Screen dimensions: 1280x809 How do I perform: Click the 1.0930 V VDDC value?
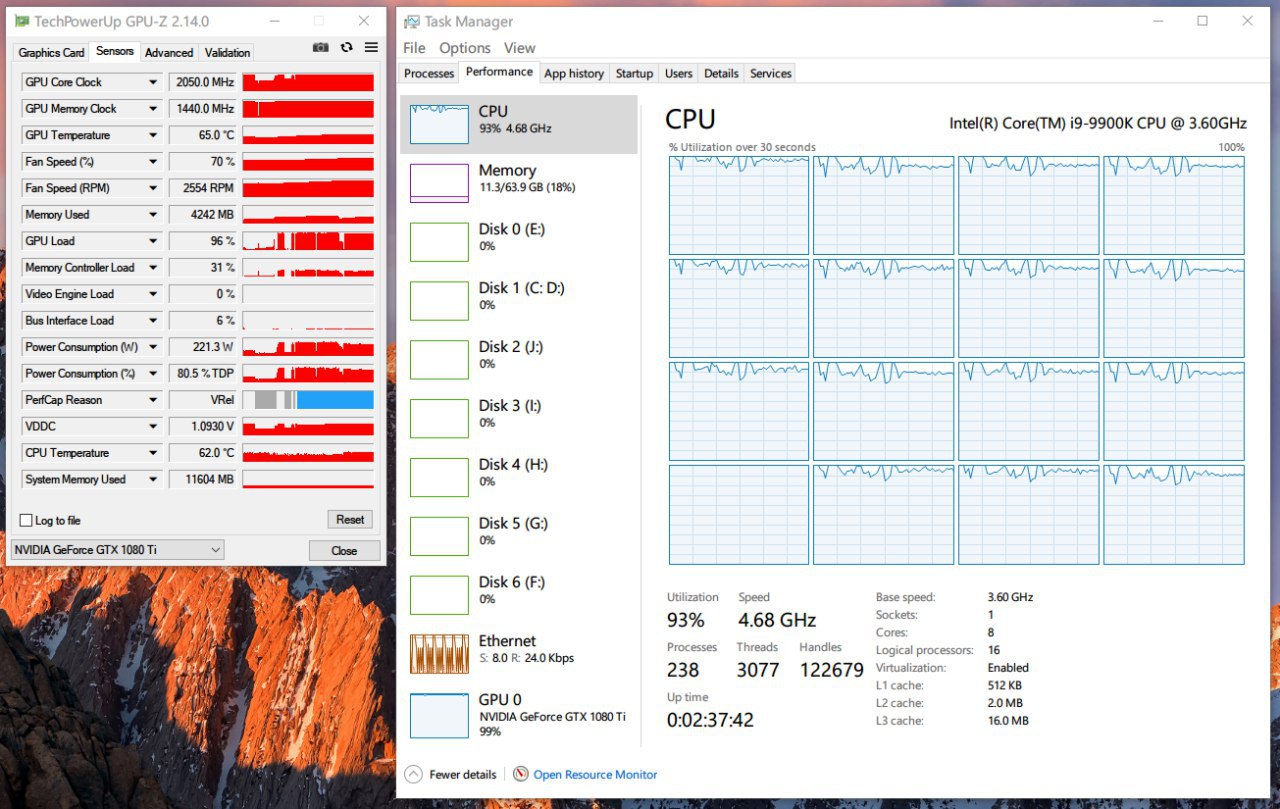[204, 426]
